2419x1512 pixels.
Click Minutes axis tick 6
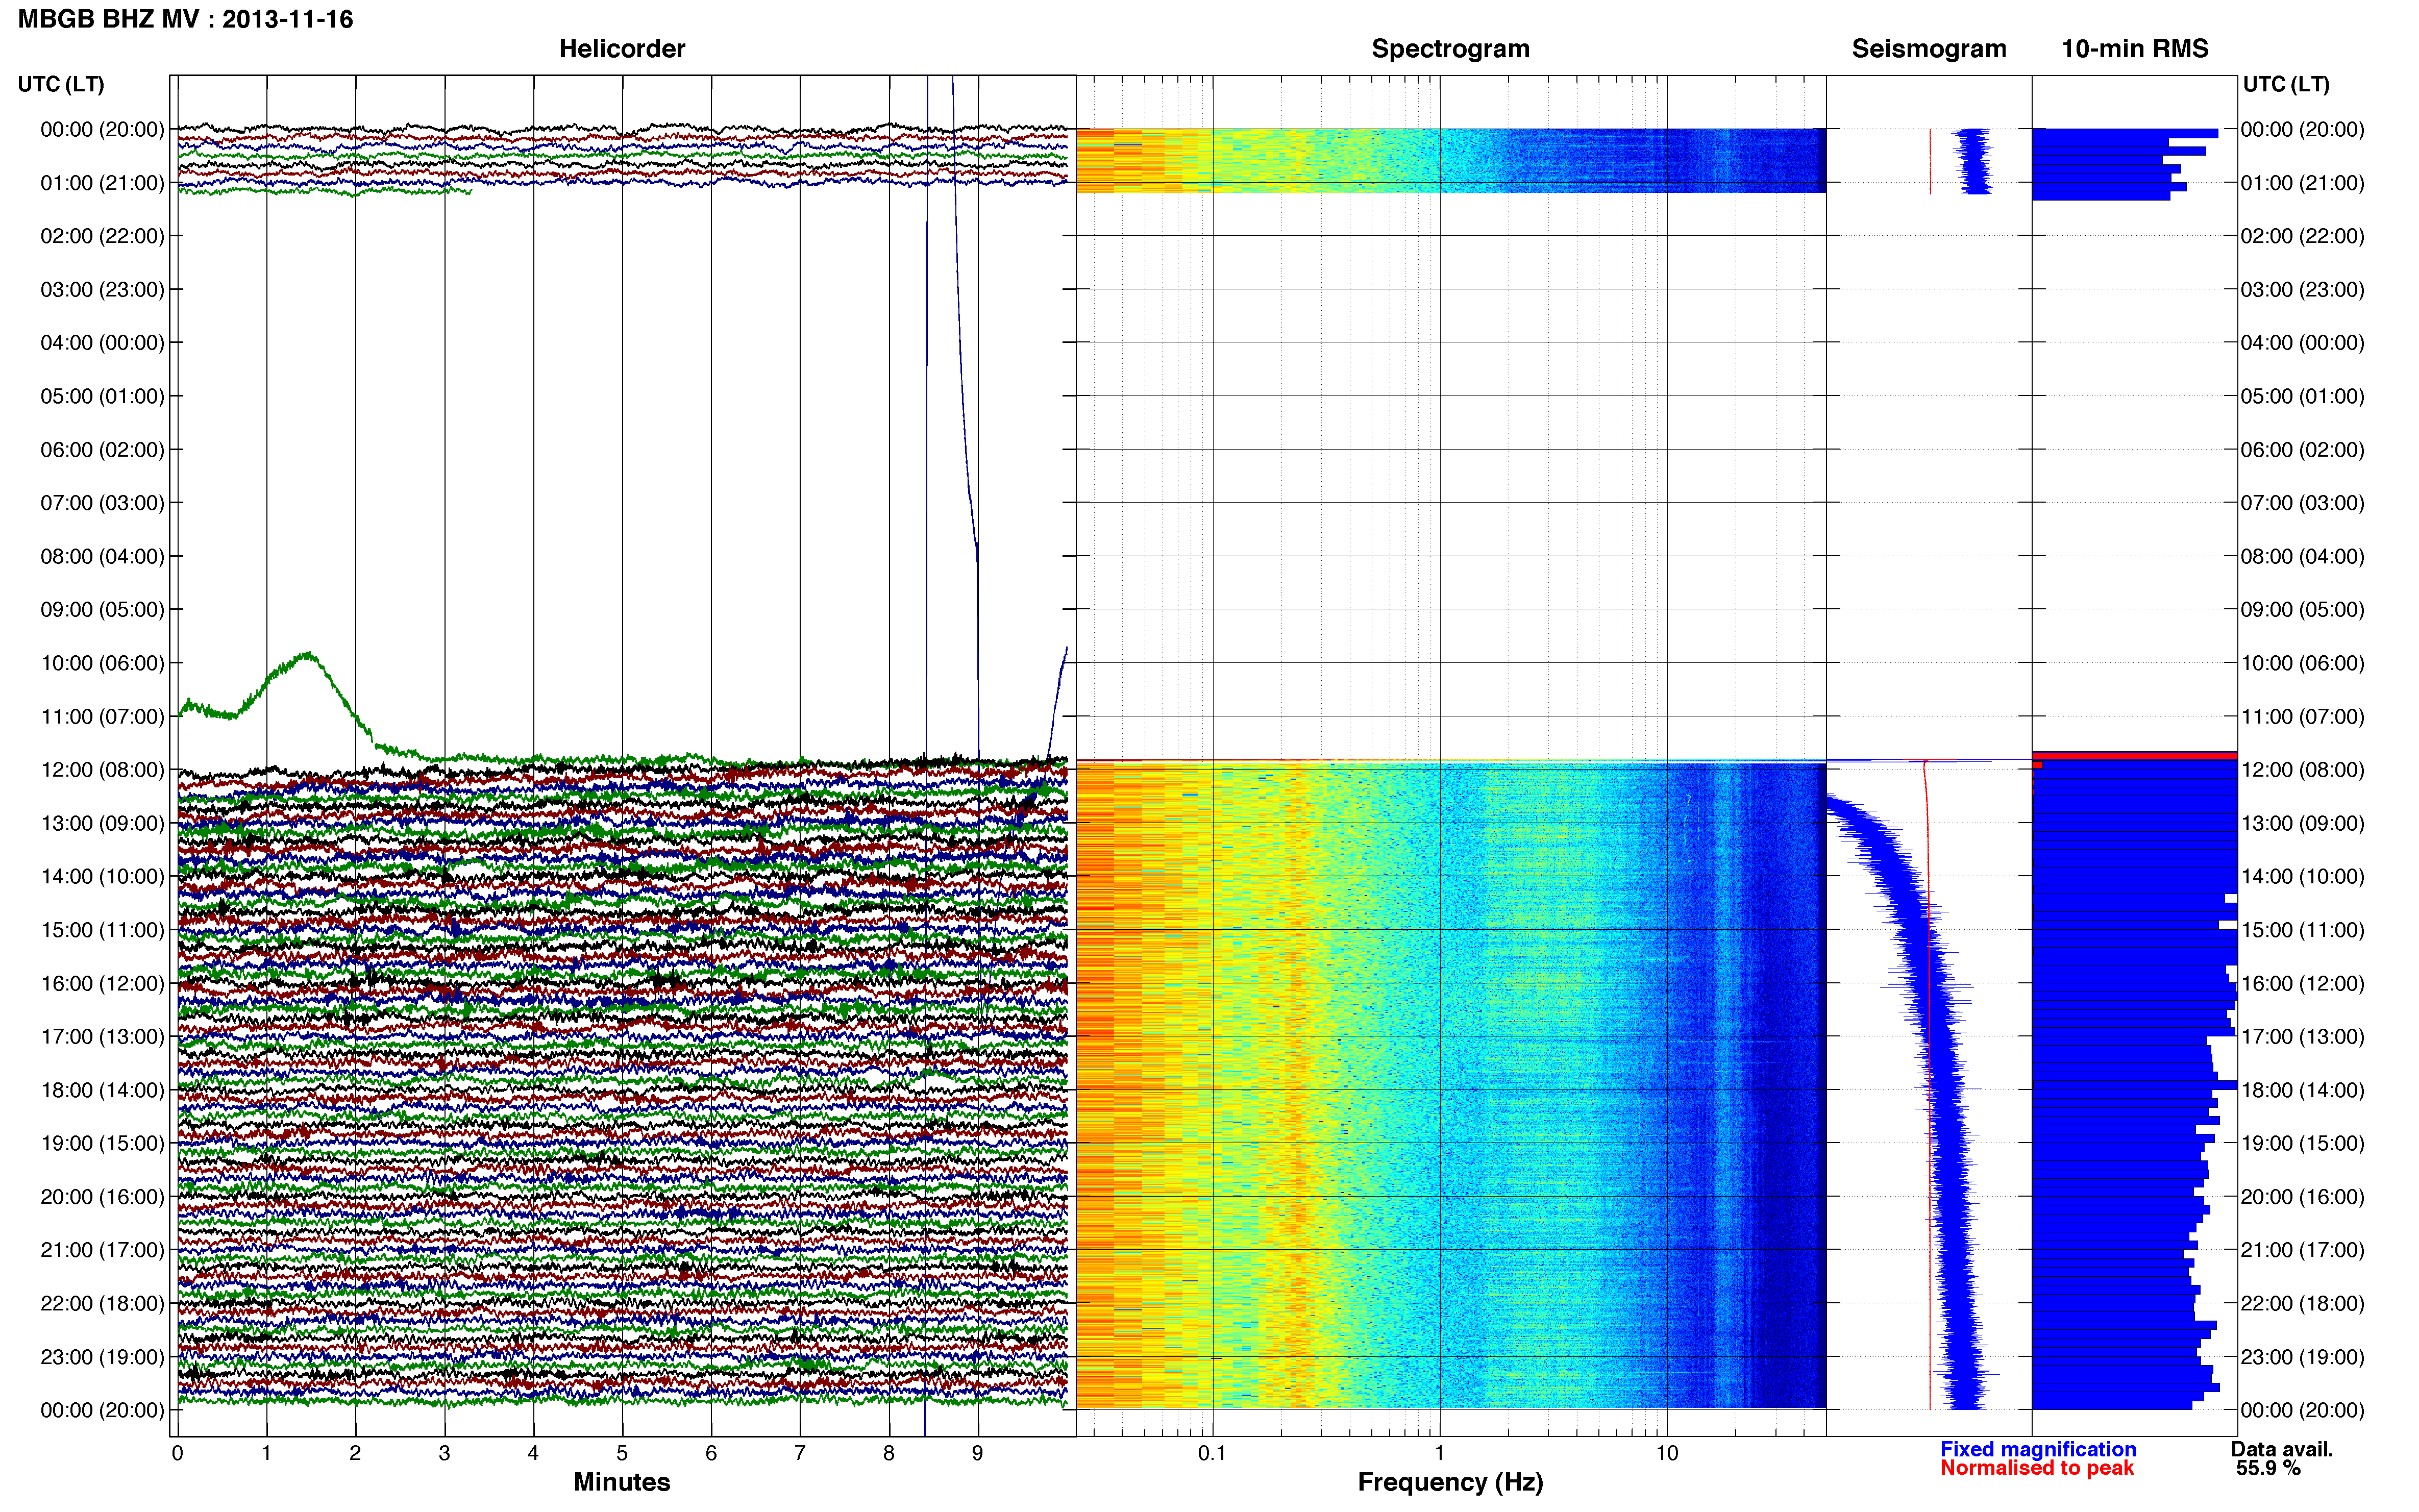tap(711, 1453)
